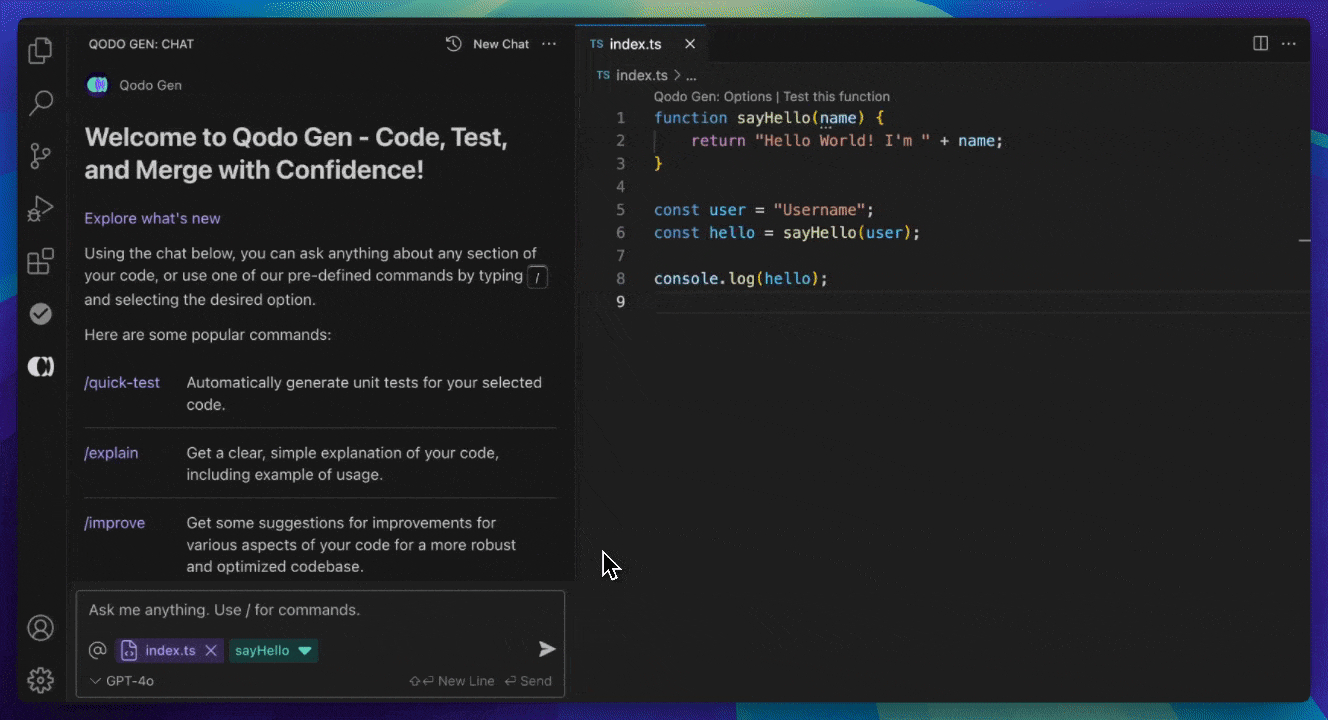Image resolution: width=1328 pixels, height=720 pixels.
Task: Select the /explain command
Action: pos(111,453)
